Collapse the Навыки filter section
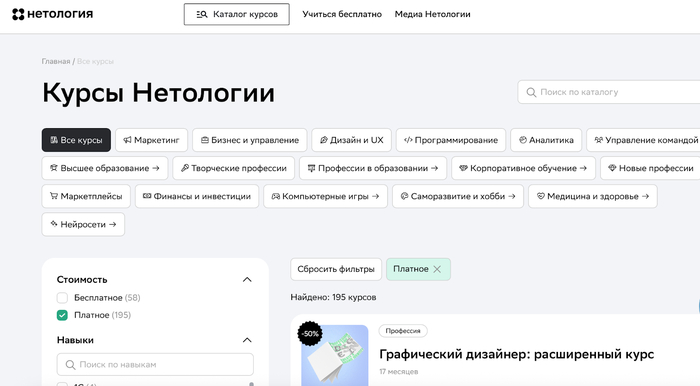Image resolution: width=700 pixels, height=386 pixels. coord(247,340)
